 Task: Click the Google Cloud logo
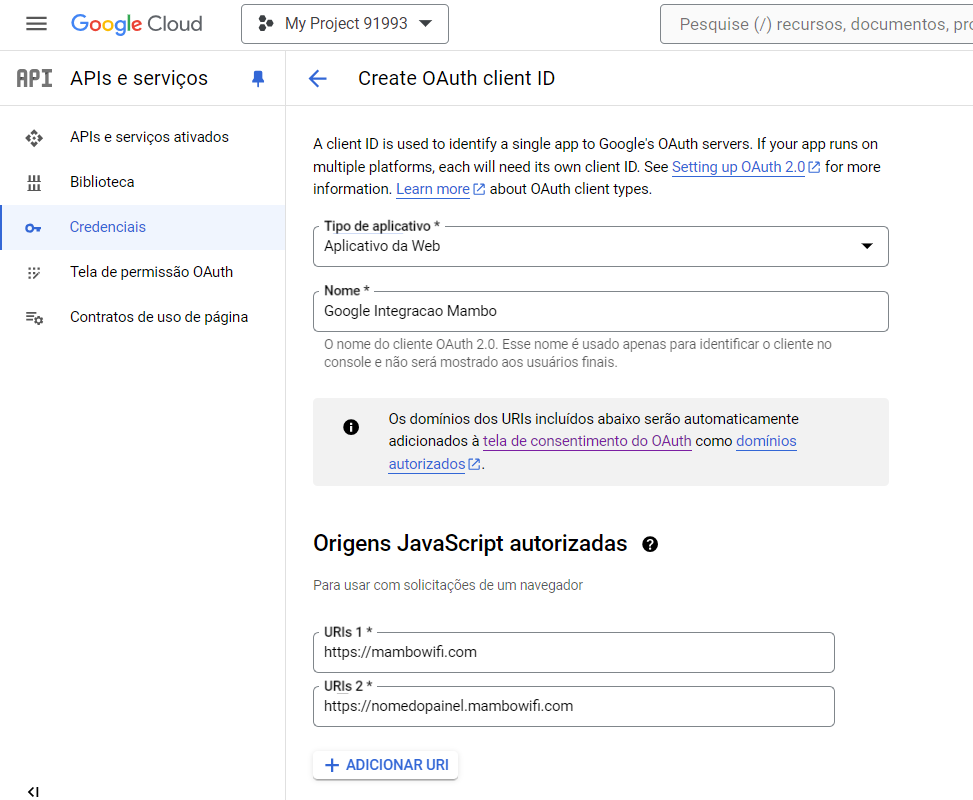pyautogui.click(x=137, y=24)
